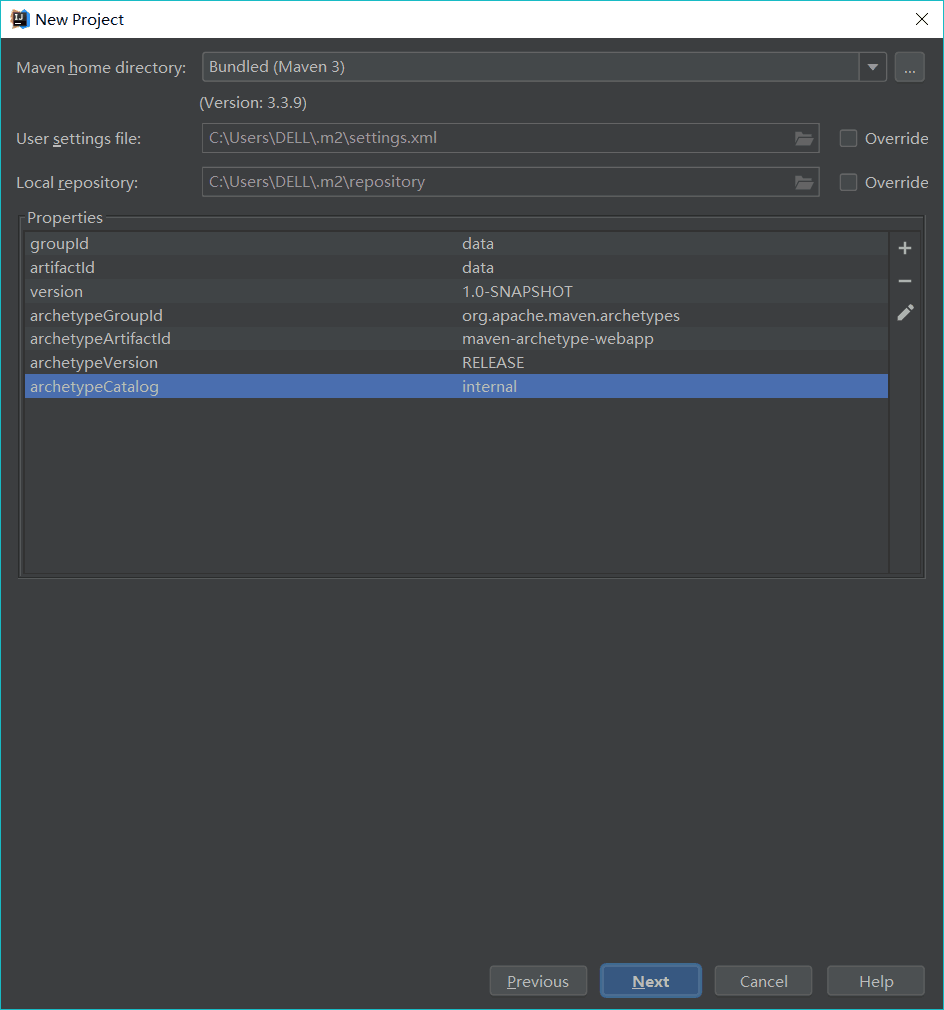Select the groupId property row
The height and width of the screenshot is (1010, 944).
pos(456,243)
